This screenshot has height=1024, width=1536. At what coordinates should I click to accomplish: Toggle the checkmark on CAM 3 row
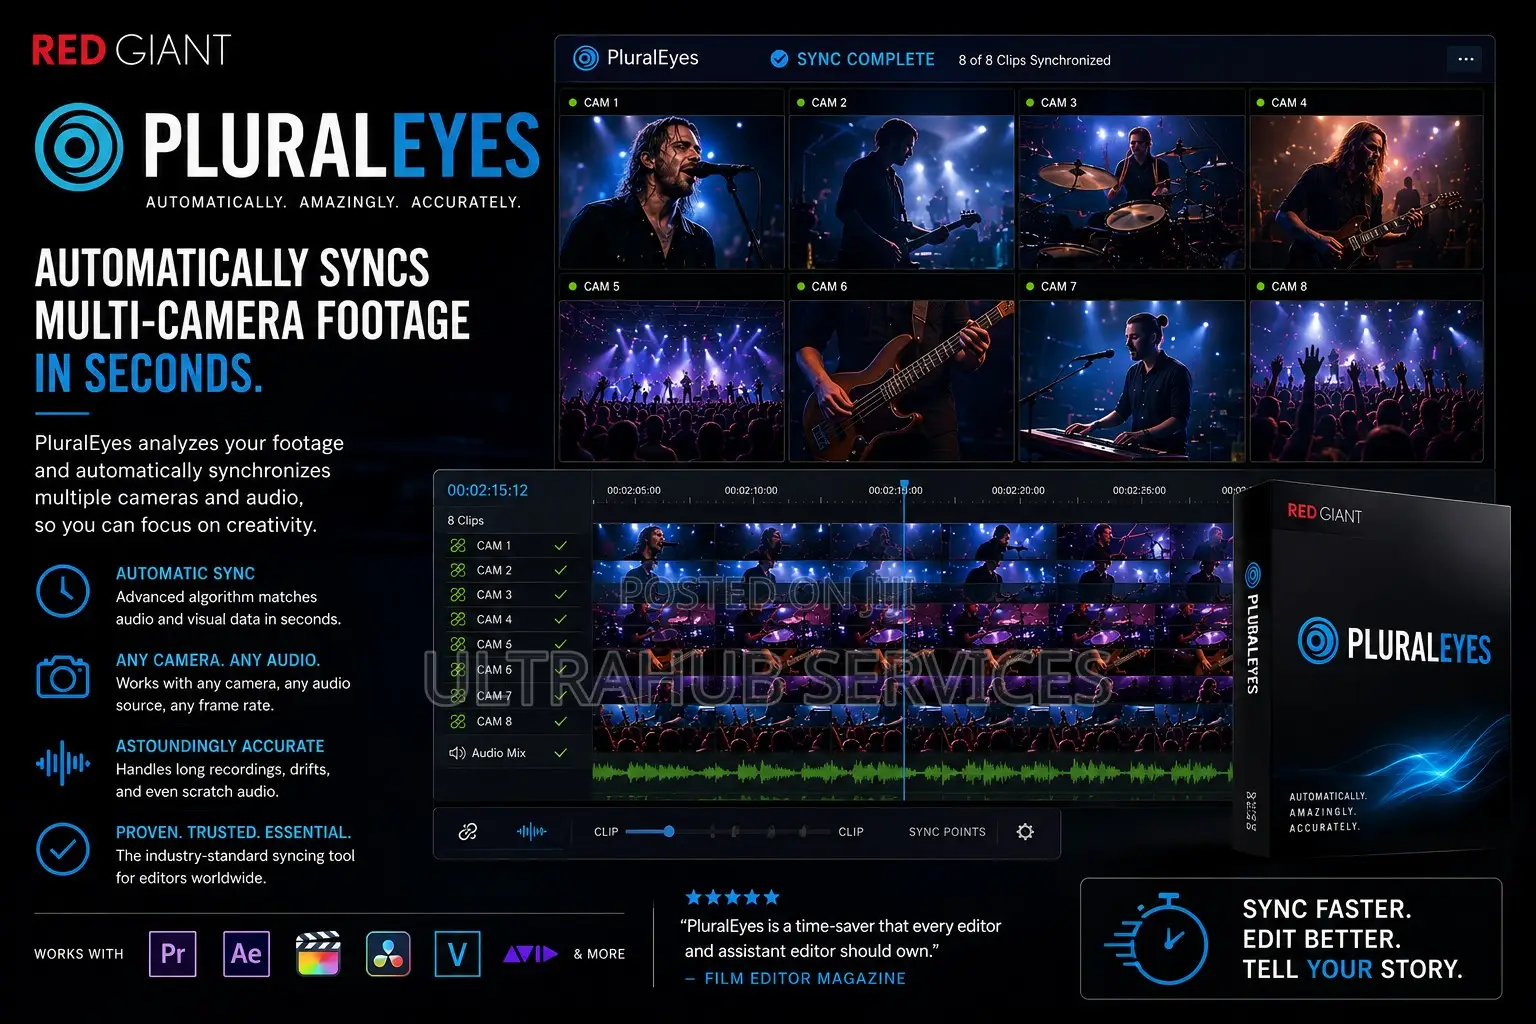560,595
